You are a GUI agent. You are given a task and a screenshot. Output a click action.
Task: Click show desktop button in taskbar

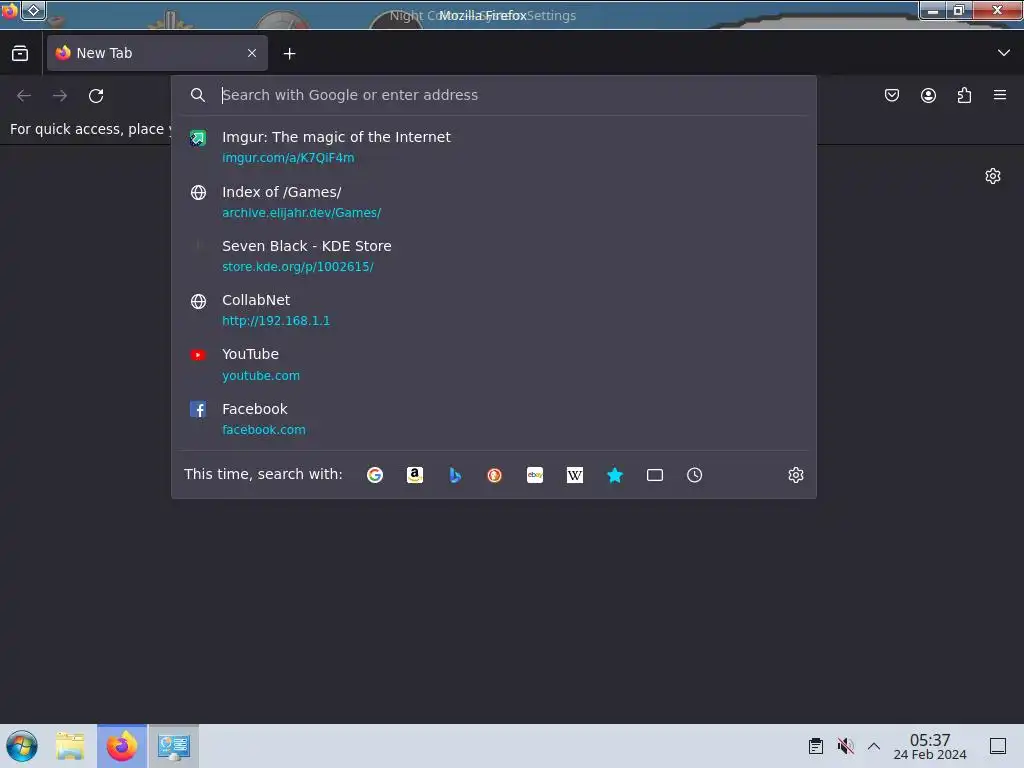(998, 746)
